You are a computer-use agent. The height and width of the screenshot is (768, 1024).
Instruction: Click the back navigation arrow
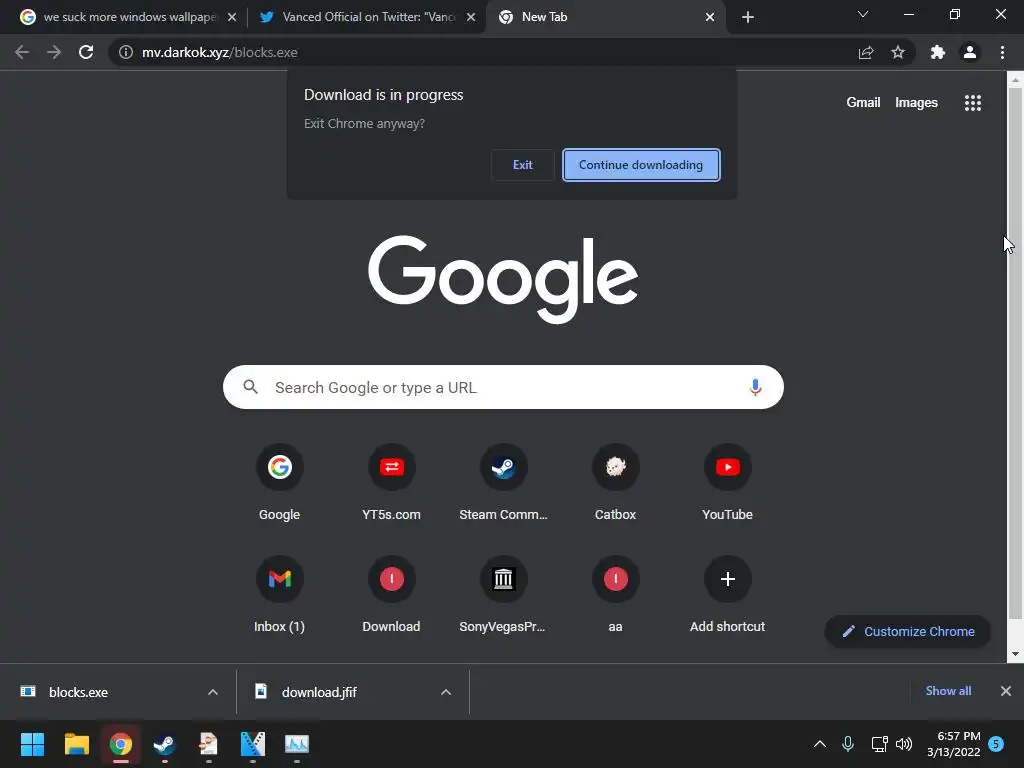point(22,52)
